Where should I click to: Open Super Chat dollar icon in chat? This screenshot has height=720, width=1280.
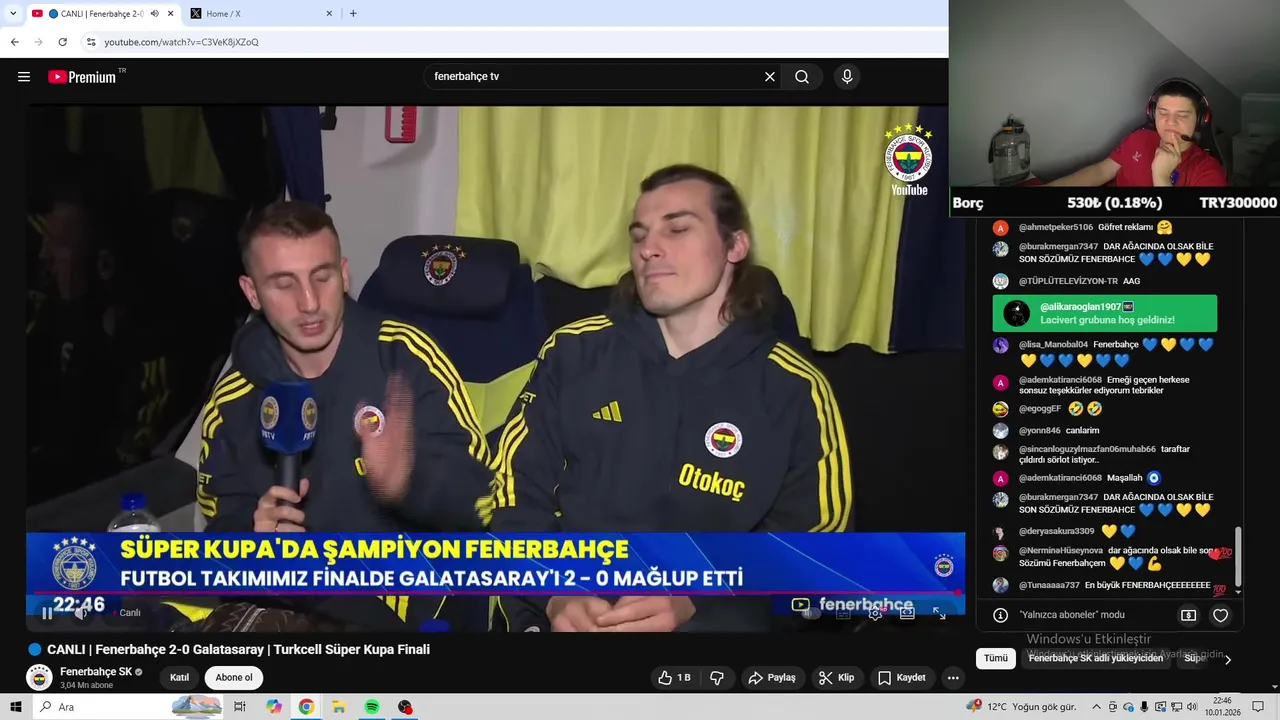(x=1188, y=615)
